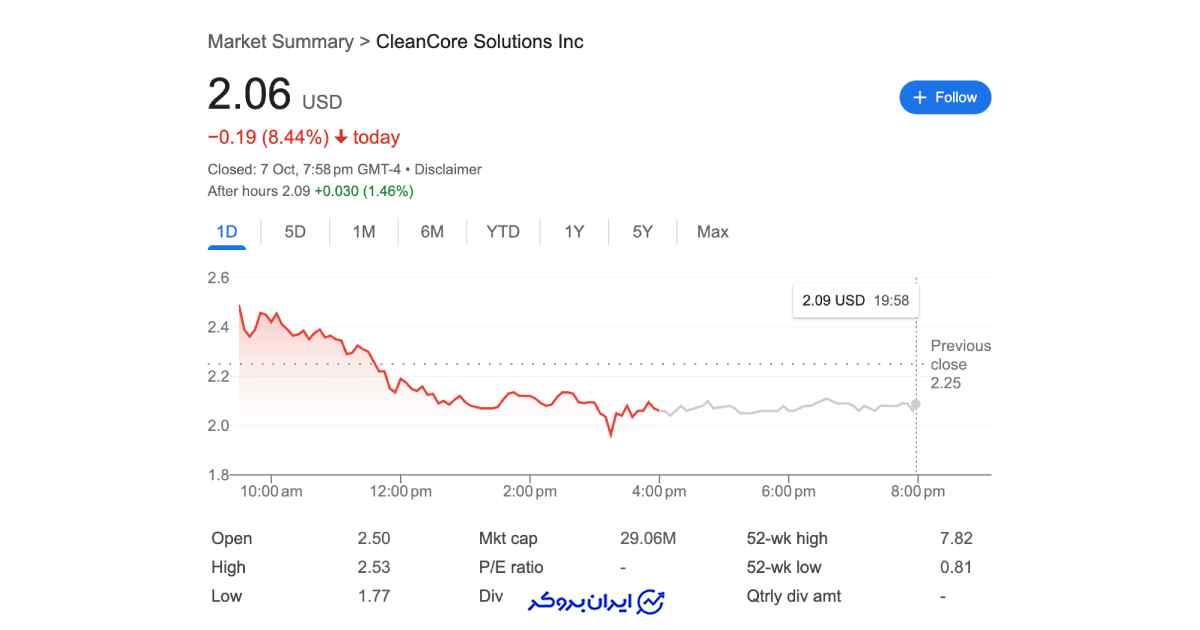Select the Max time range
This screenshot has width=1200, height=630.
[x=713, y=232]
